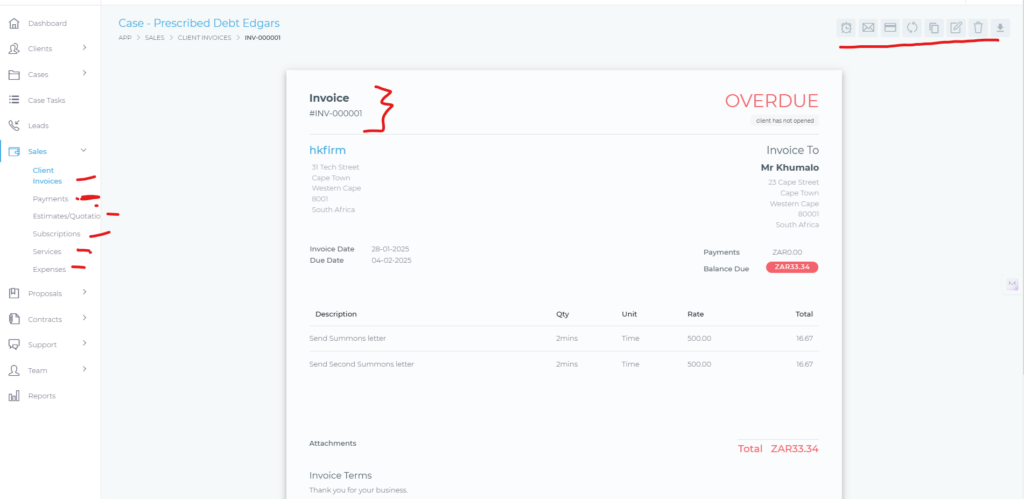Clone the invoice with copy icon
Screen dimensions: 1024x499
coord(934,27)
